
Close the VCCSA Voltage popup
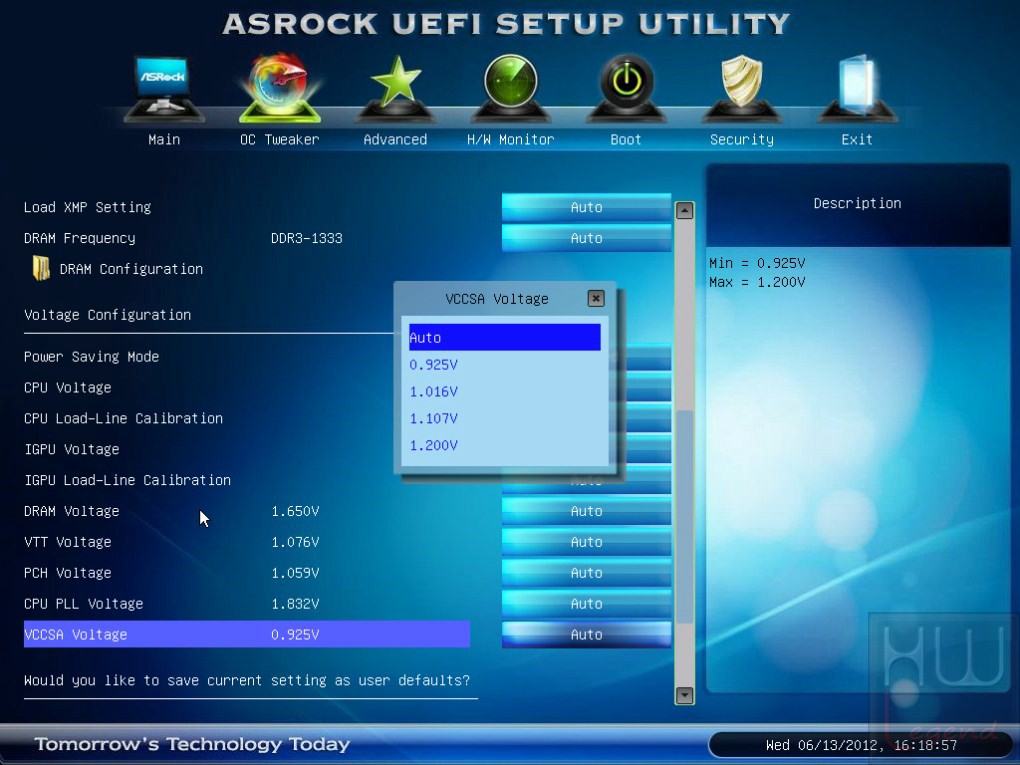[x=595, y=299]
